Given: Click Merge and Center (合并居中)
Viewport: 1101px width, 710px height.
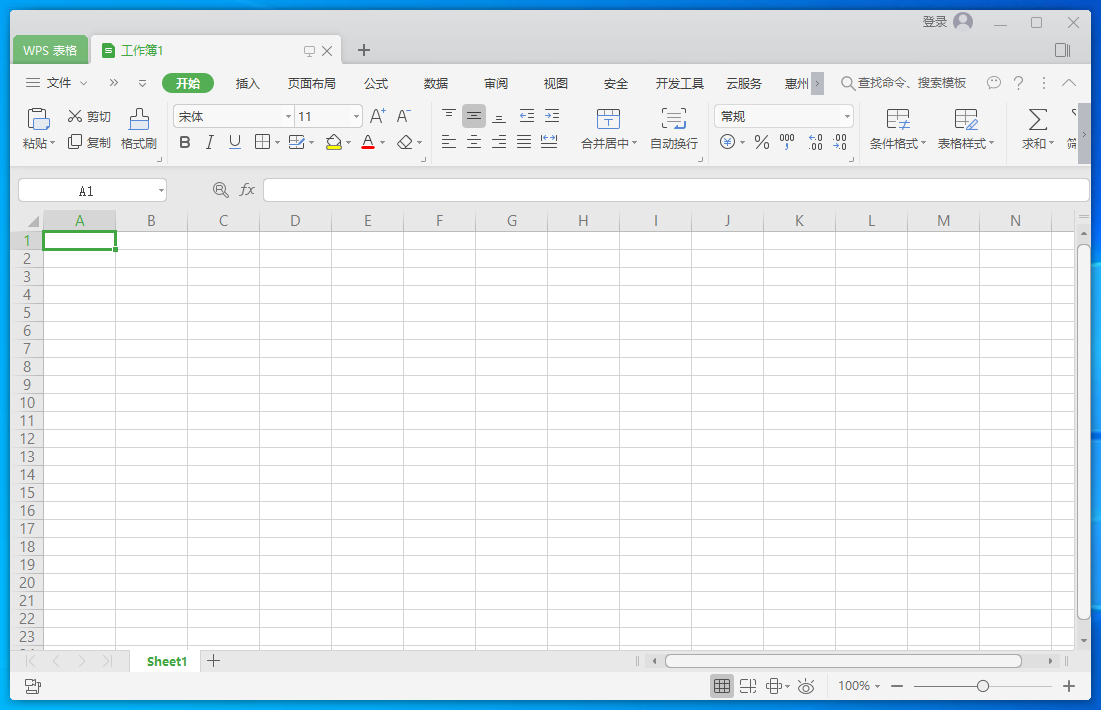Looking at the screenshot, I should tap(609, 129).
